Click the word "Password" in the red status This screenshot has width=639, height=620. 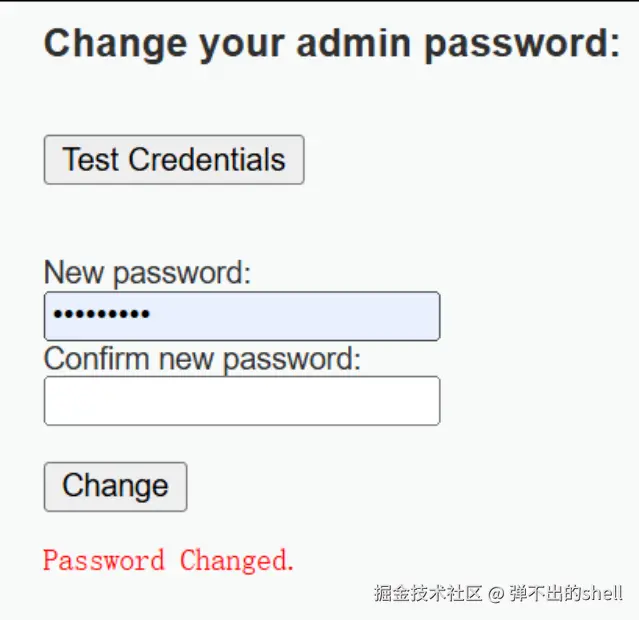point(103,560)
